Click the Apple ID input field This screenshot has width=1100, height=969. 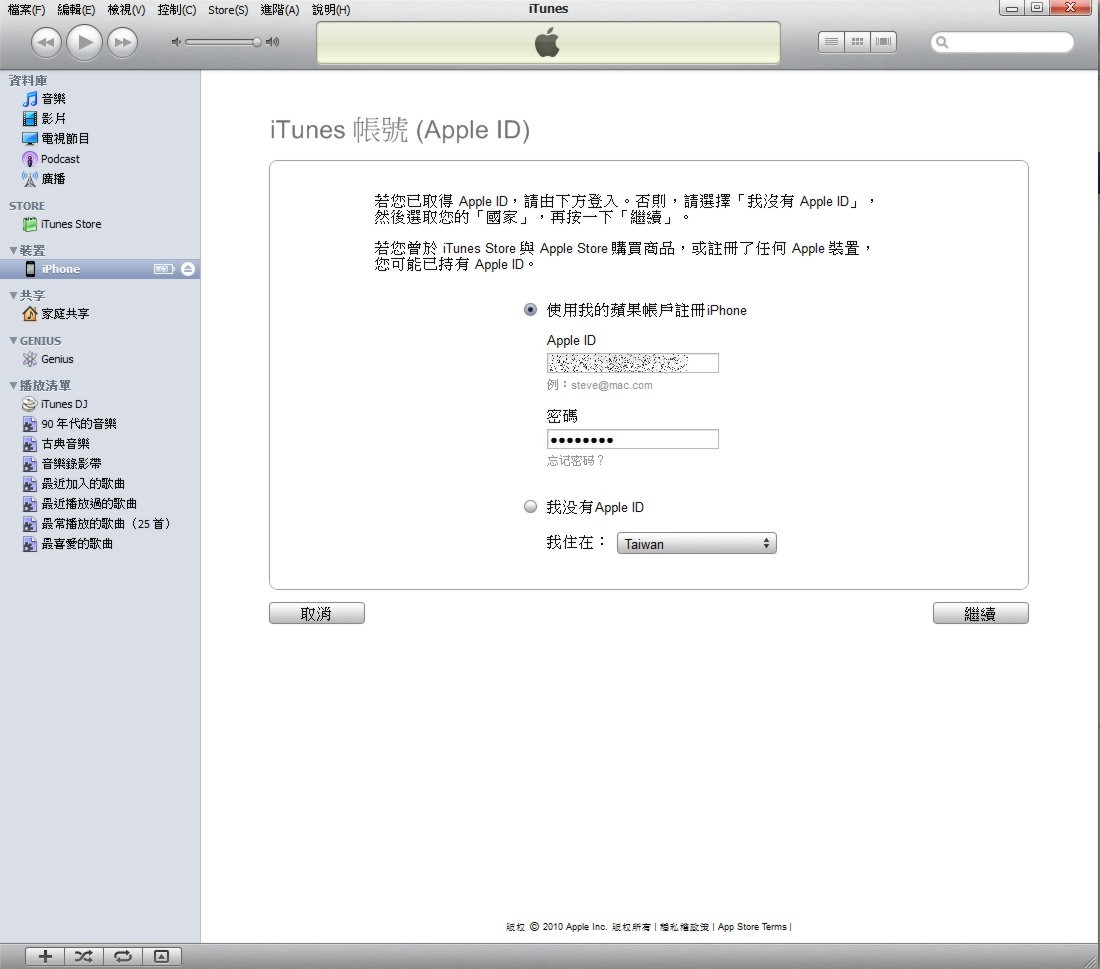point(633,363)
